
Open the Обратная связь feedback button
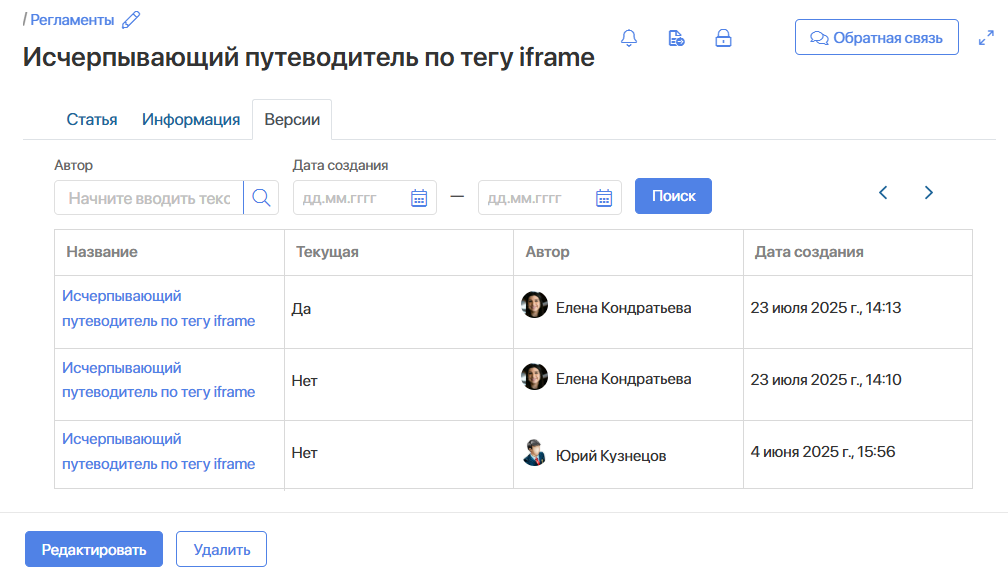click(876, 38)
